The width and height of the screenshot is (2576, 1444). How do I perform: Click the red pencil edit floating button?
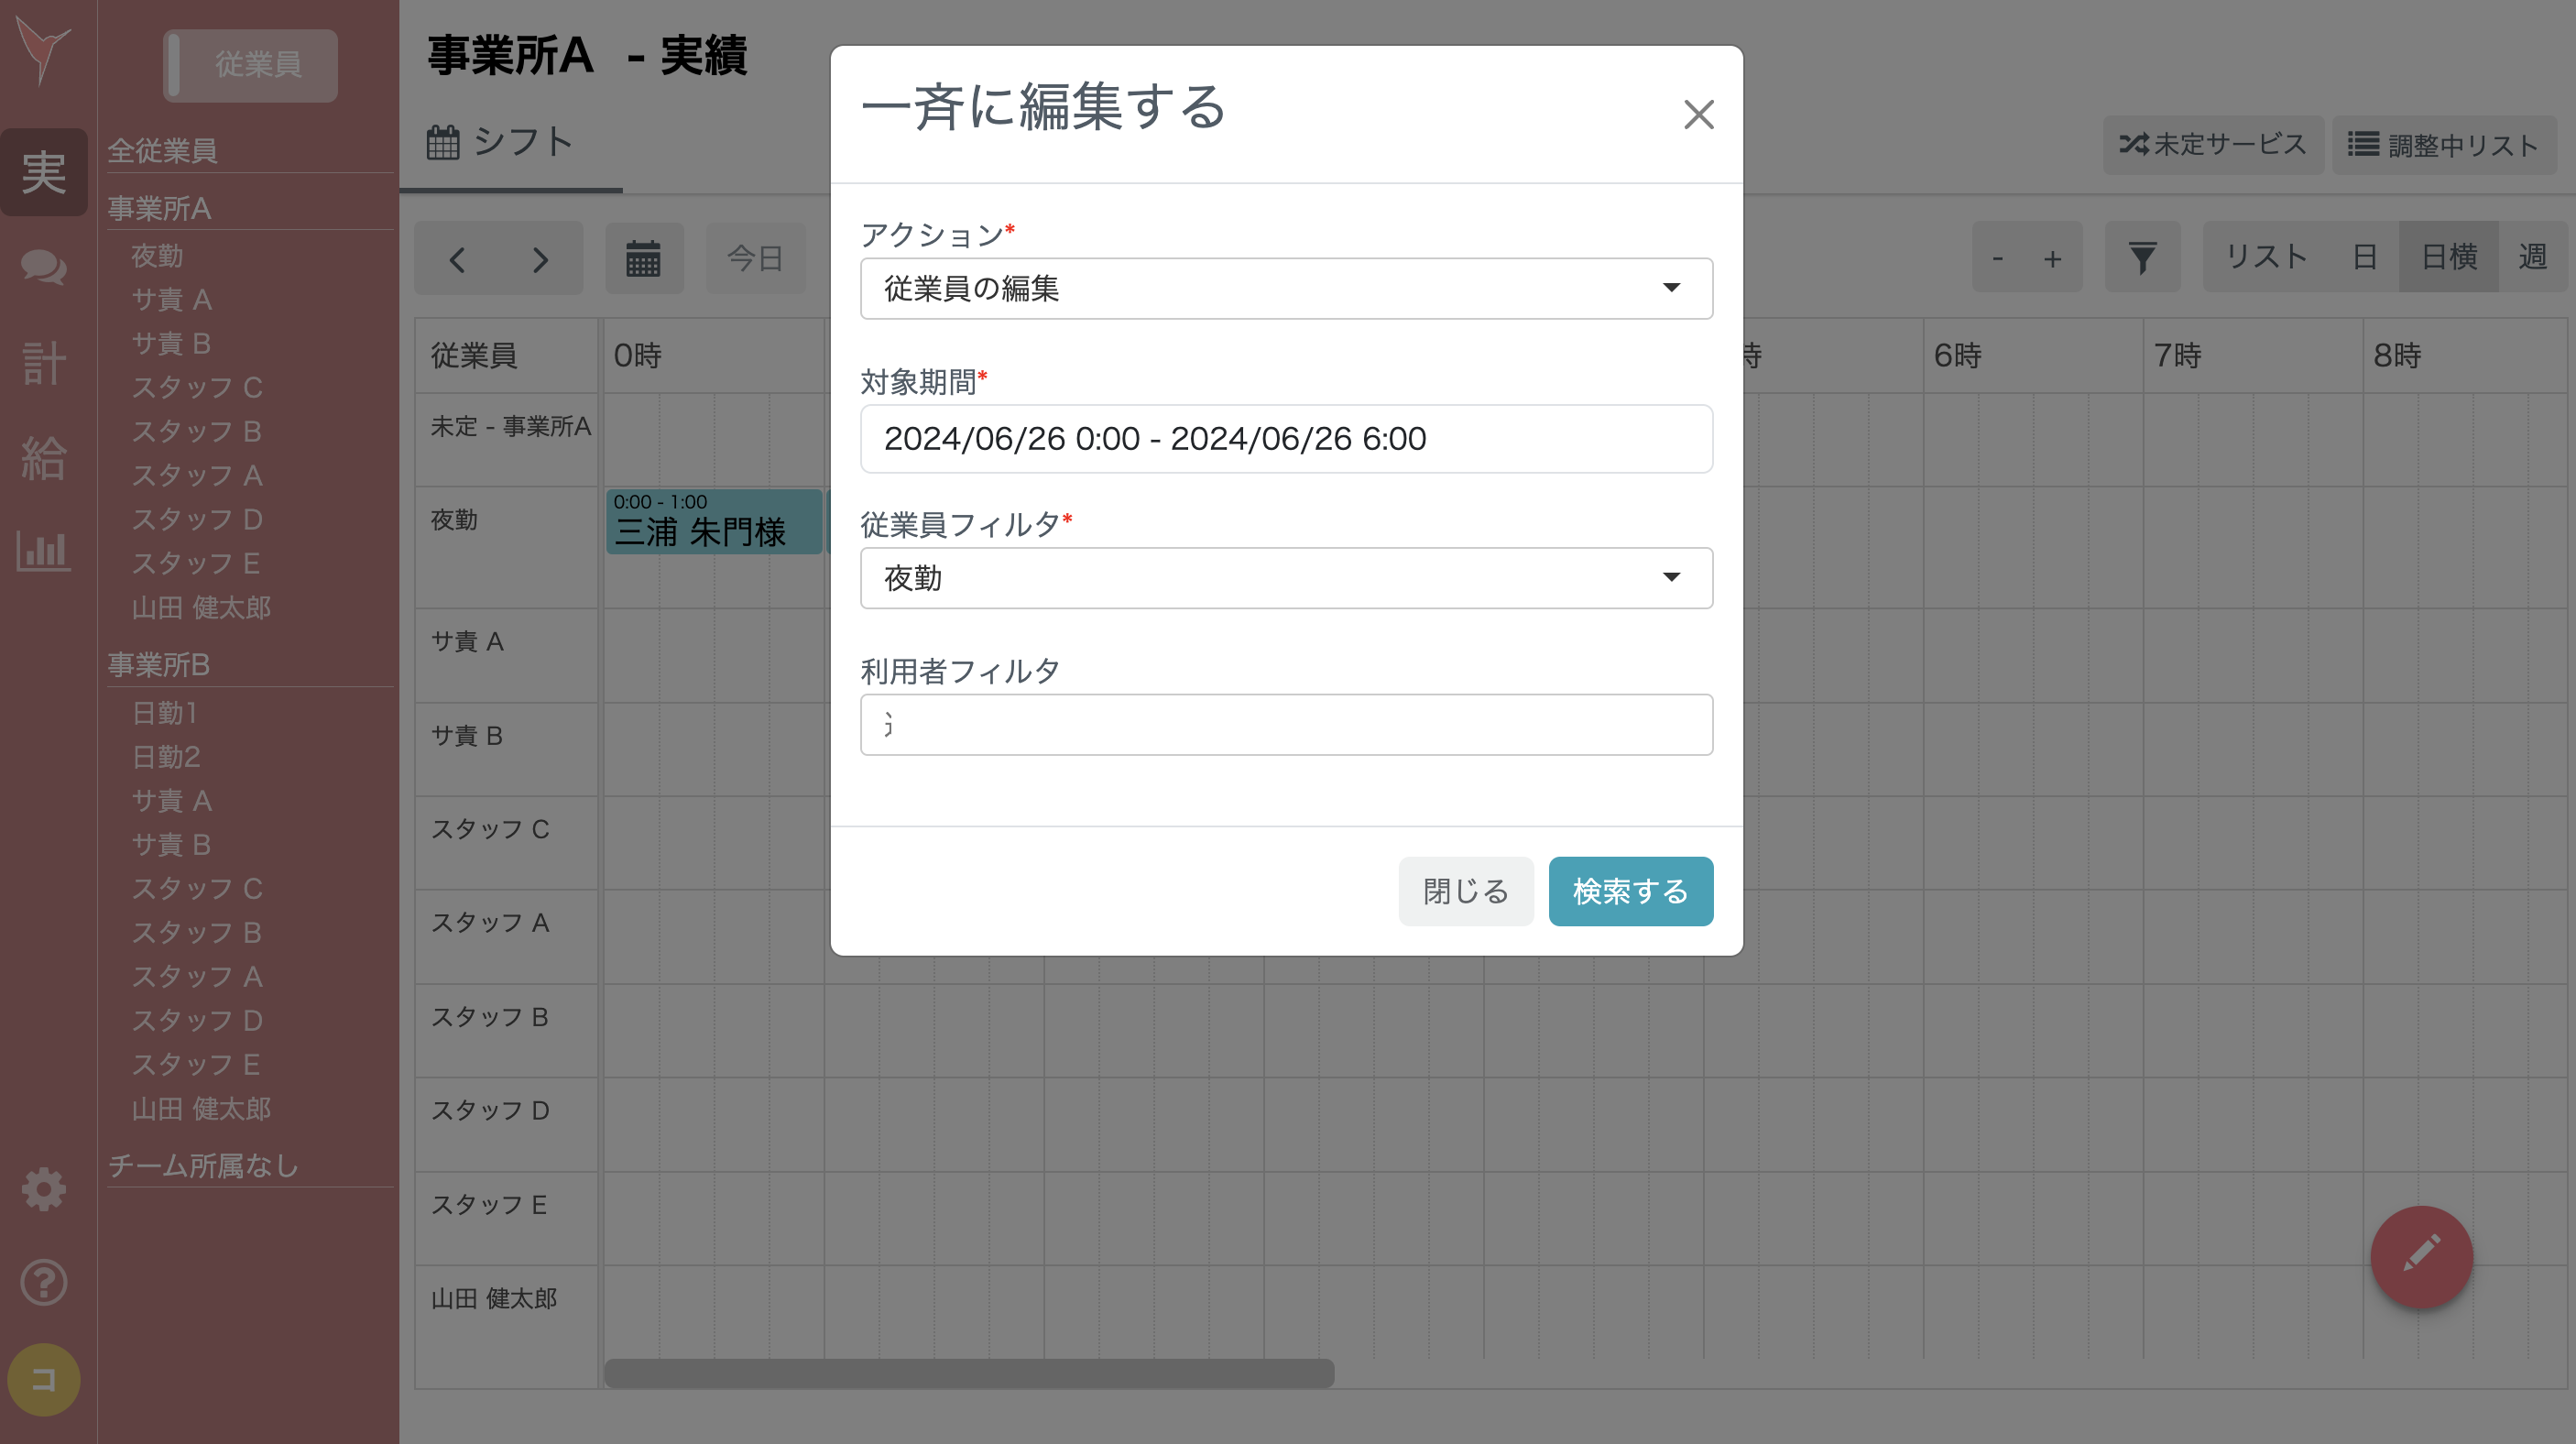(x=2420, y=1256)
